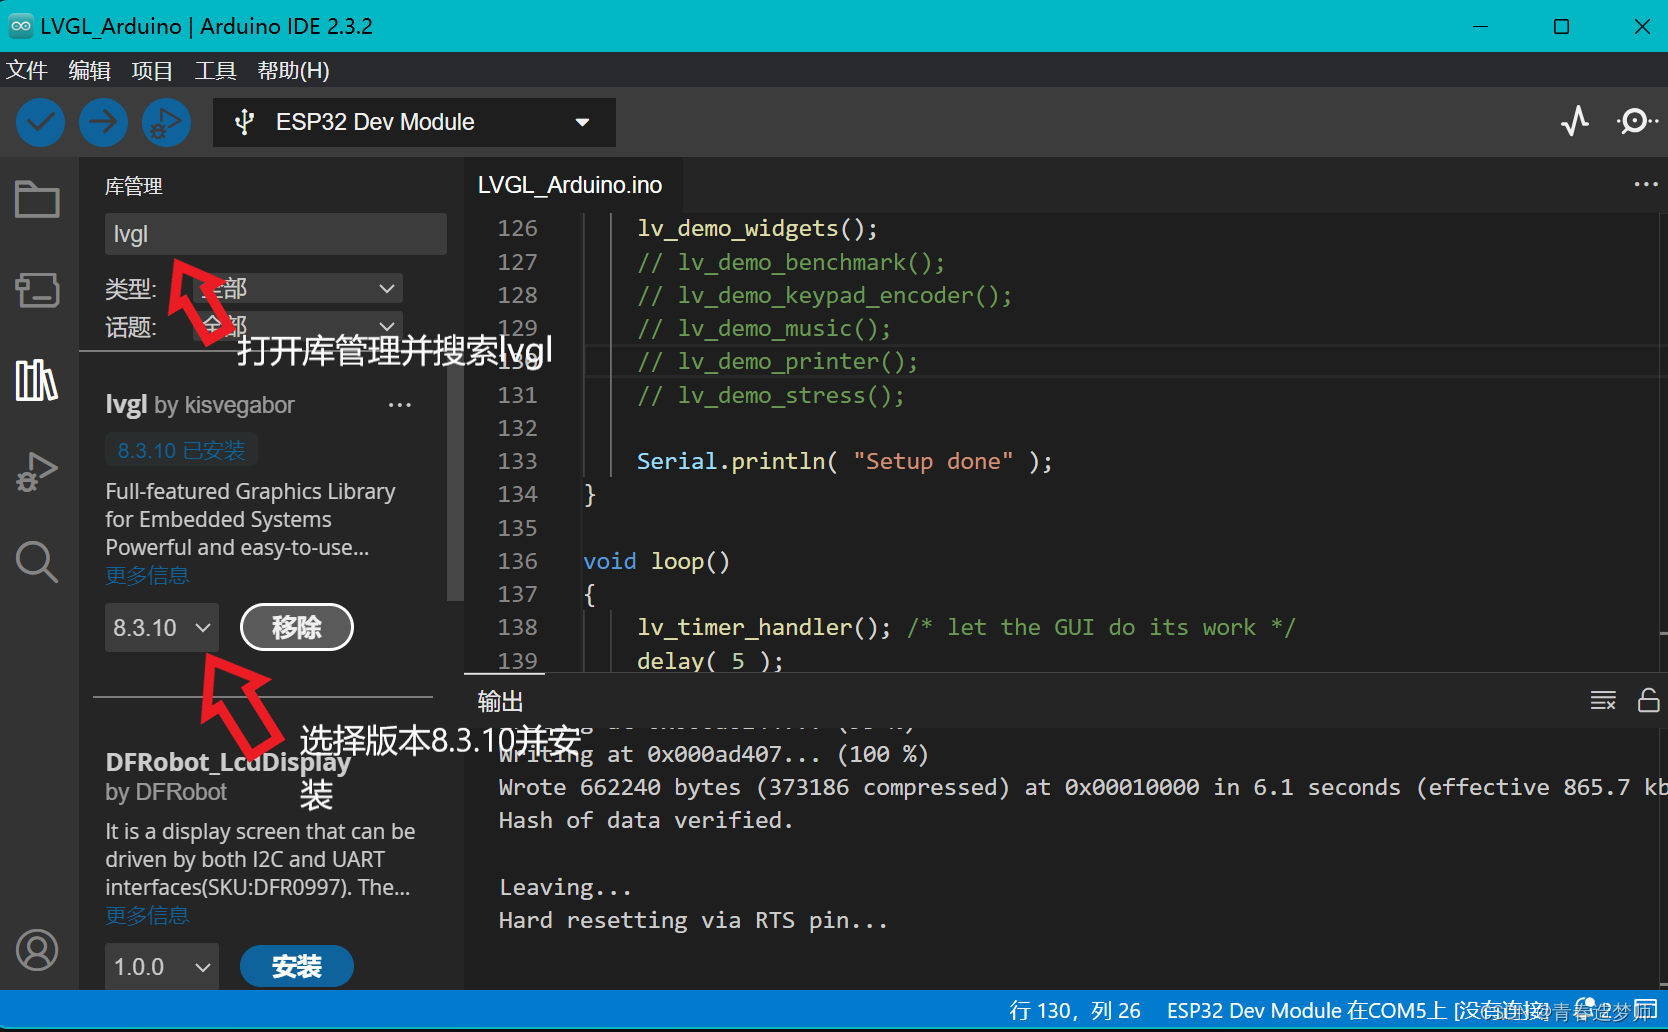This screenshot has width=1668, height=1032.
Task: Click 安装 to install DFRobot_LcdDisplay
Action: tap(296, 966)
